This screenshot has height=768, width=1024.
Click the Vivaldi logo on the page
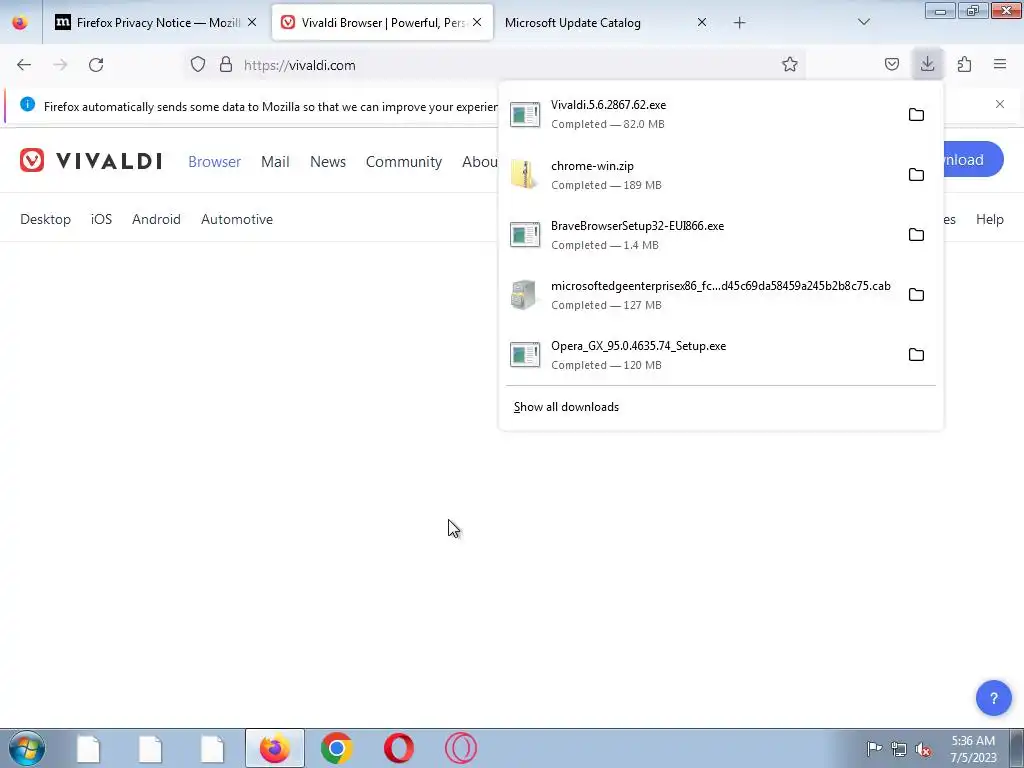[91, 160]
